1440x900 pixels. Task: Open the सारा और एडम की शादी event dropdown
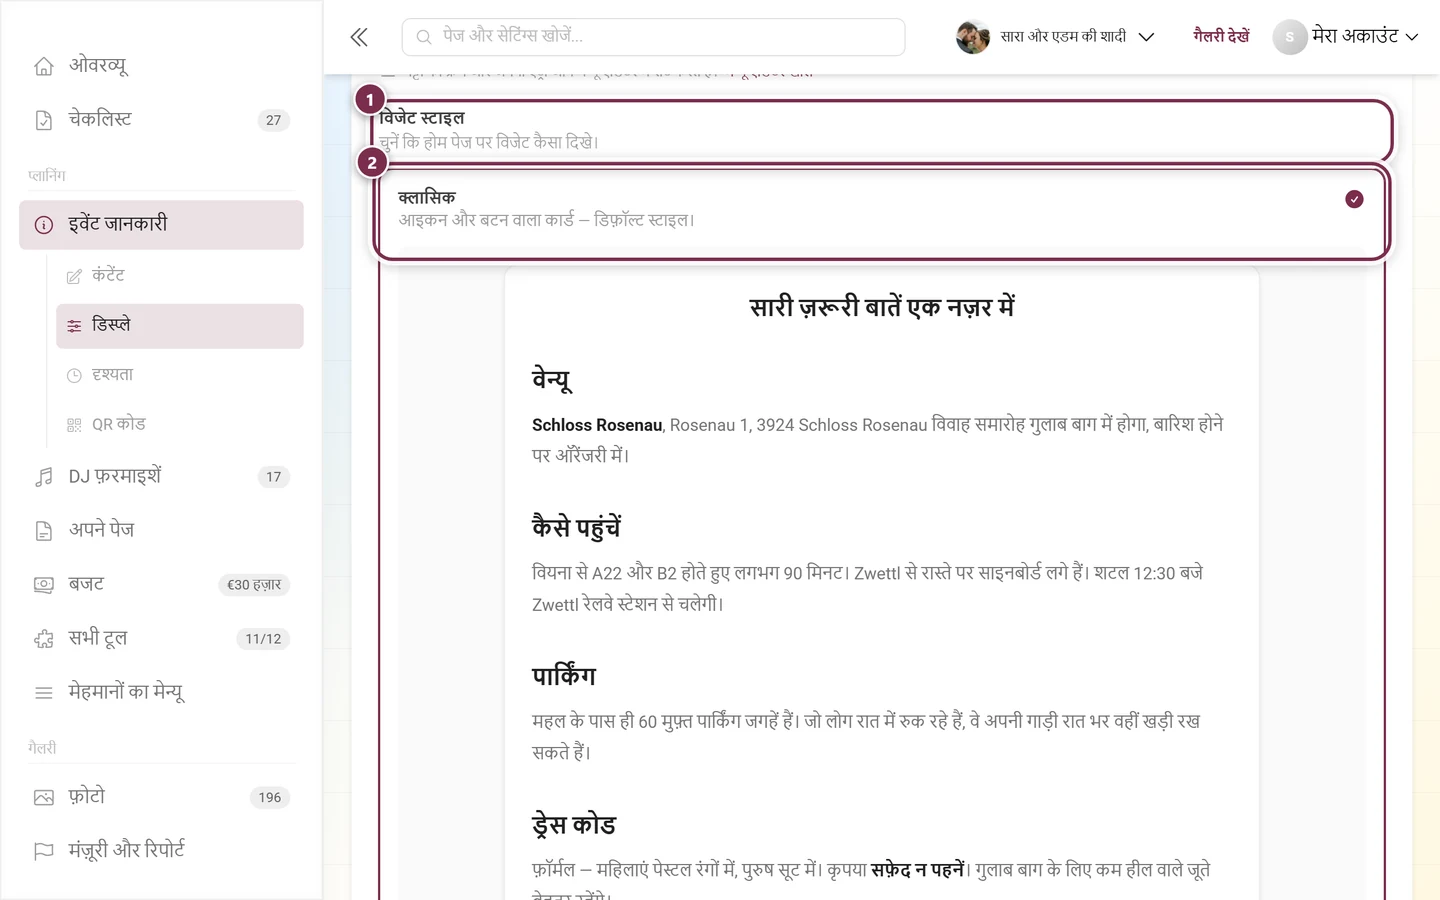(x=1055, y=37)
